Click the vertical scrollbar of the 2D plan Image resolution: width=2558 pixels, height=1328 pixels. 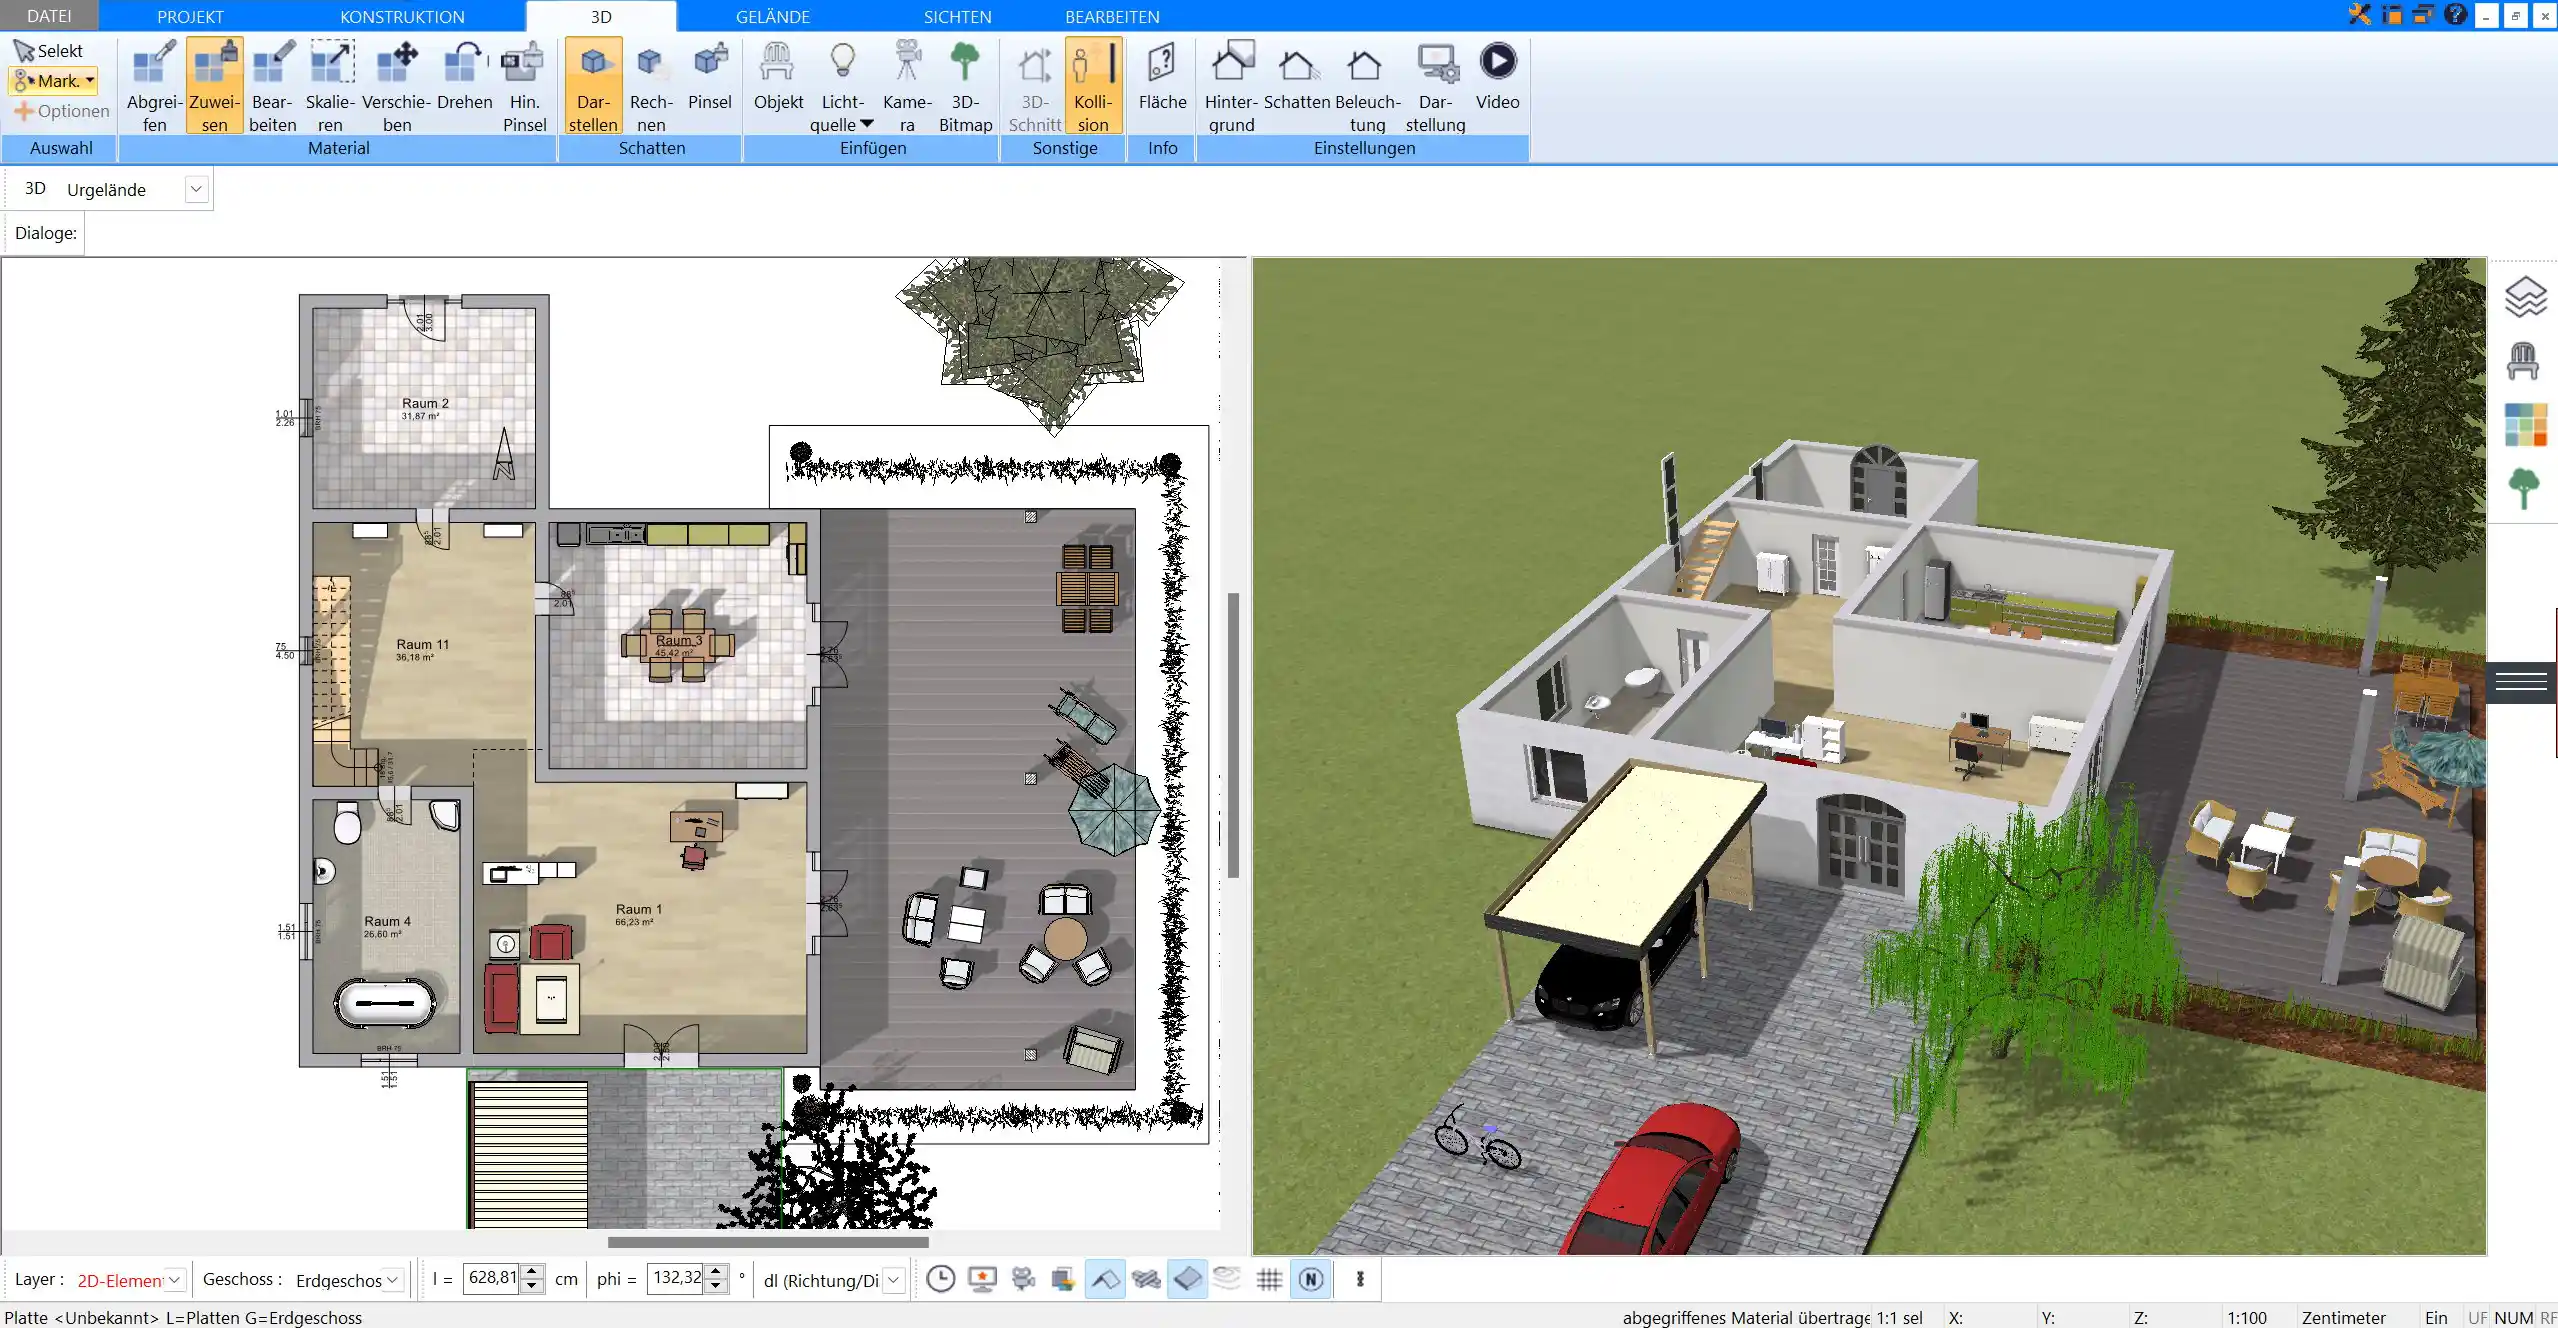[1233, 735]
